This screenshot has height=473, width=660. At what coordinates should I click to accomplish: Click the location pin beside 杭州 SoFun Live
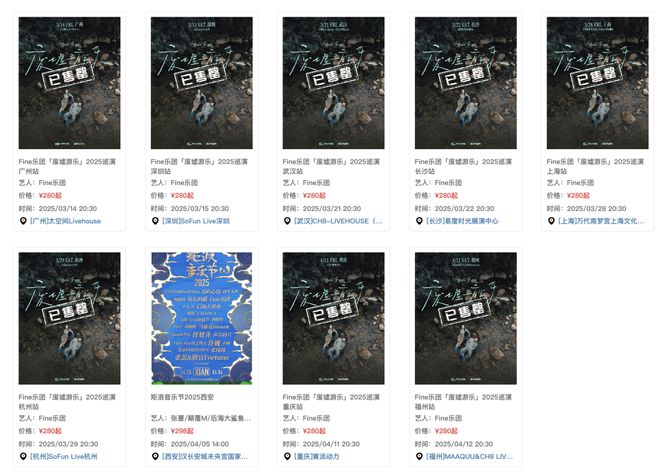click(23, 456)
